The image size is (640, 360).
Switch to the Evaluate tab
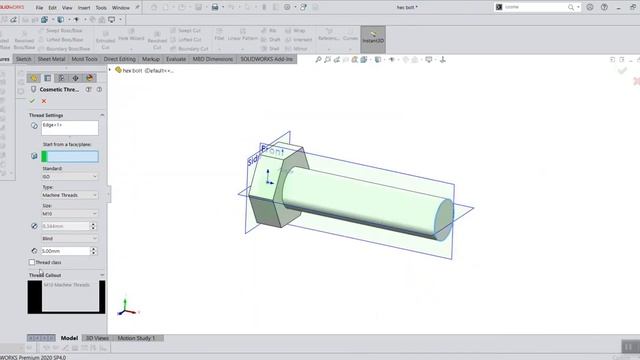tap(176, 59)
